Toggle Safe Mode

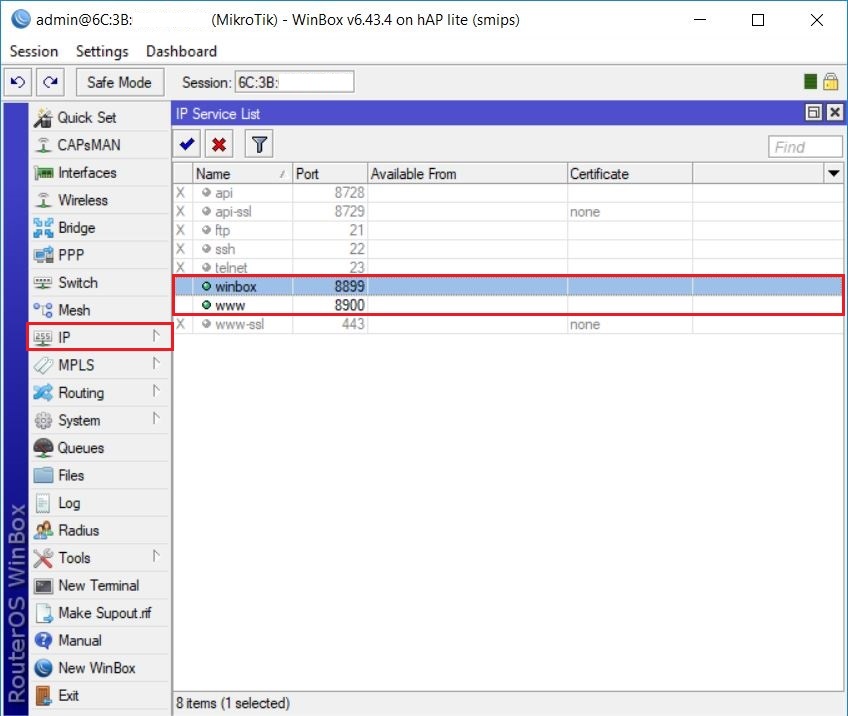click(120, 82)
